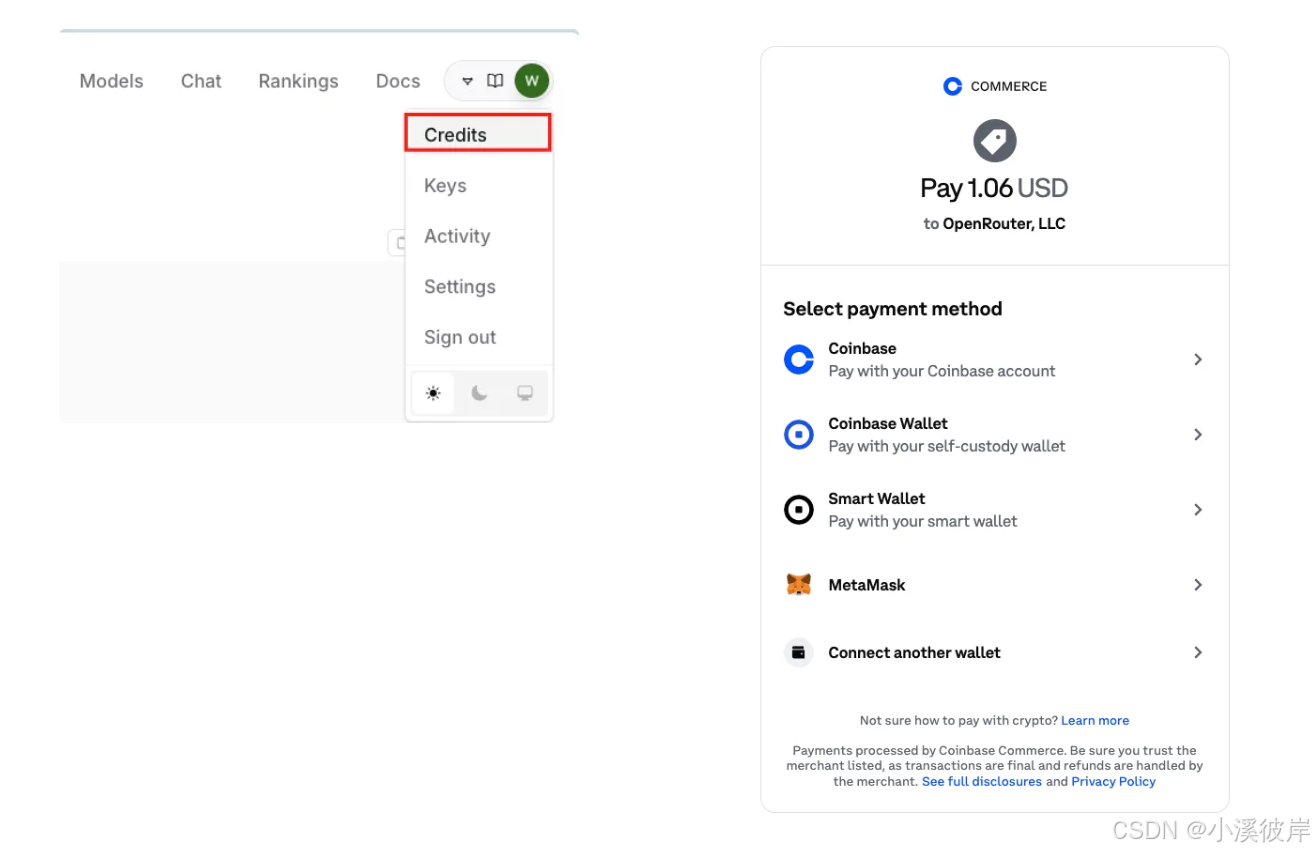The image size is (1314, 852).
Task: Select Credits in the account menu
Action: [478, 133]
